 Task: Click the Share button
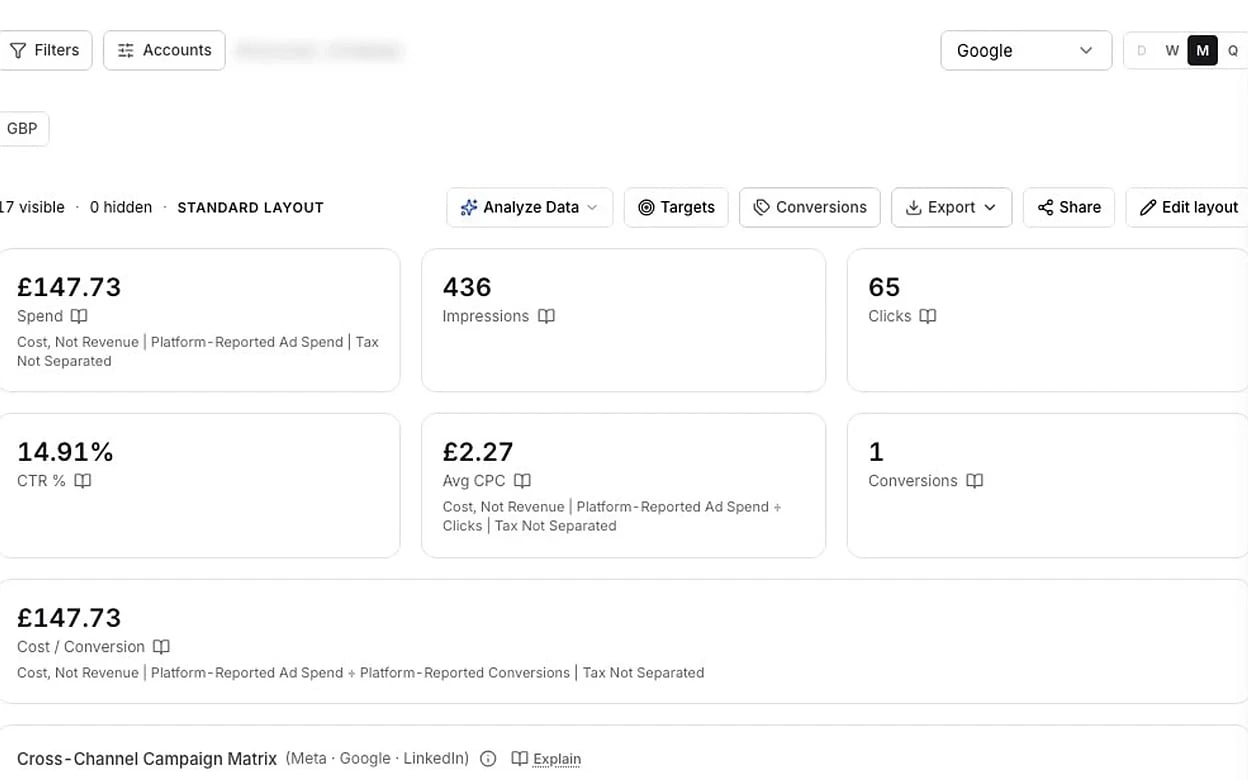[x=1069, y=207]
